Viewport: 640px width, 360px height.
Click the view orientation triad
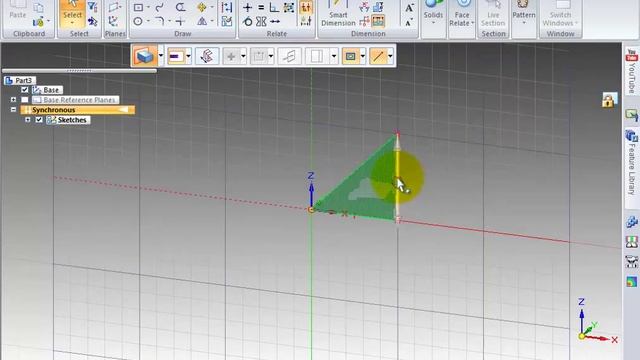tap(597, 322)
